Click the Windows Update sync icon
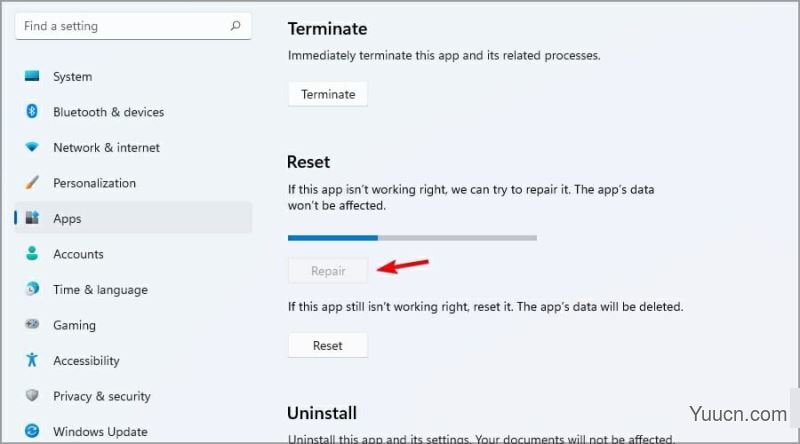The height and width of the screenshot is (444, 800). click(32, 431)
